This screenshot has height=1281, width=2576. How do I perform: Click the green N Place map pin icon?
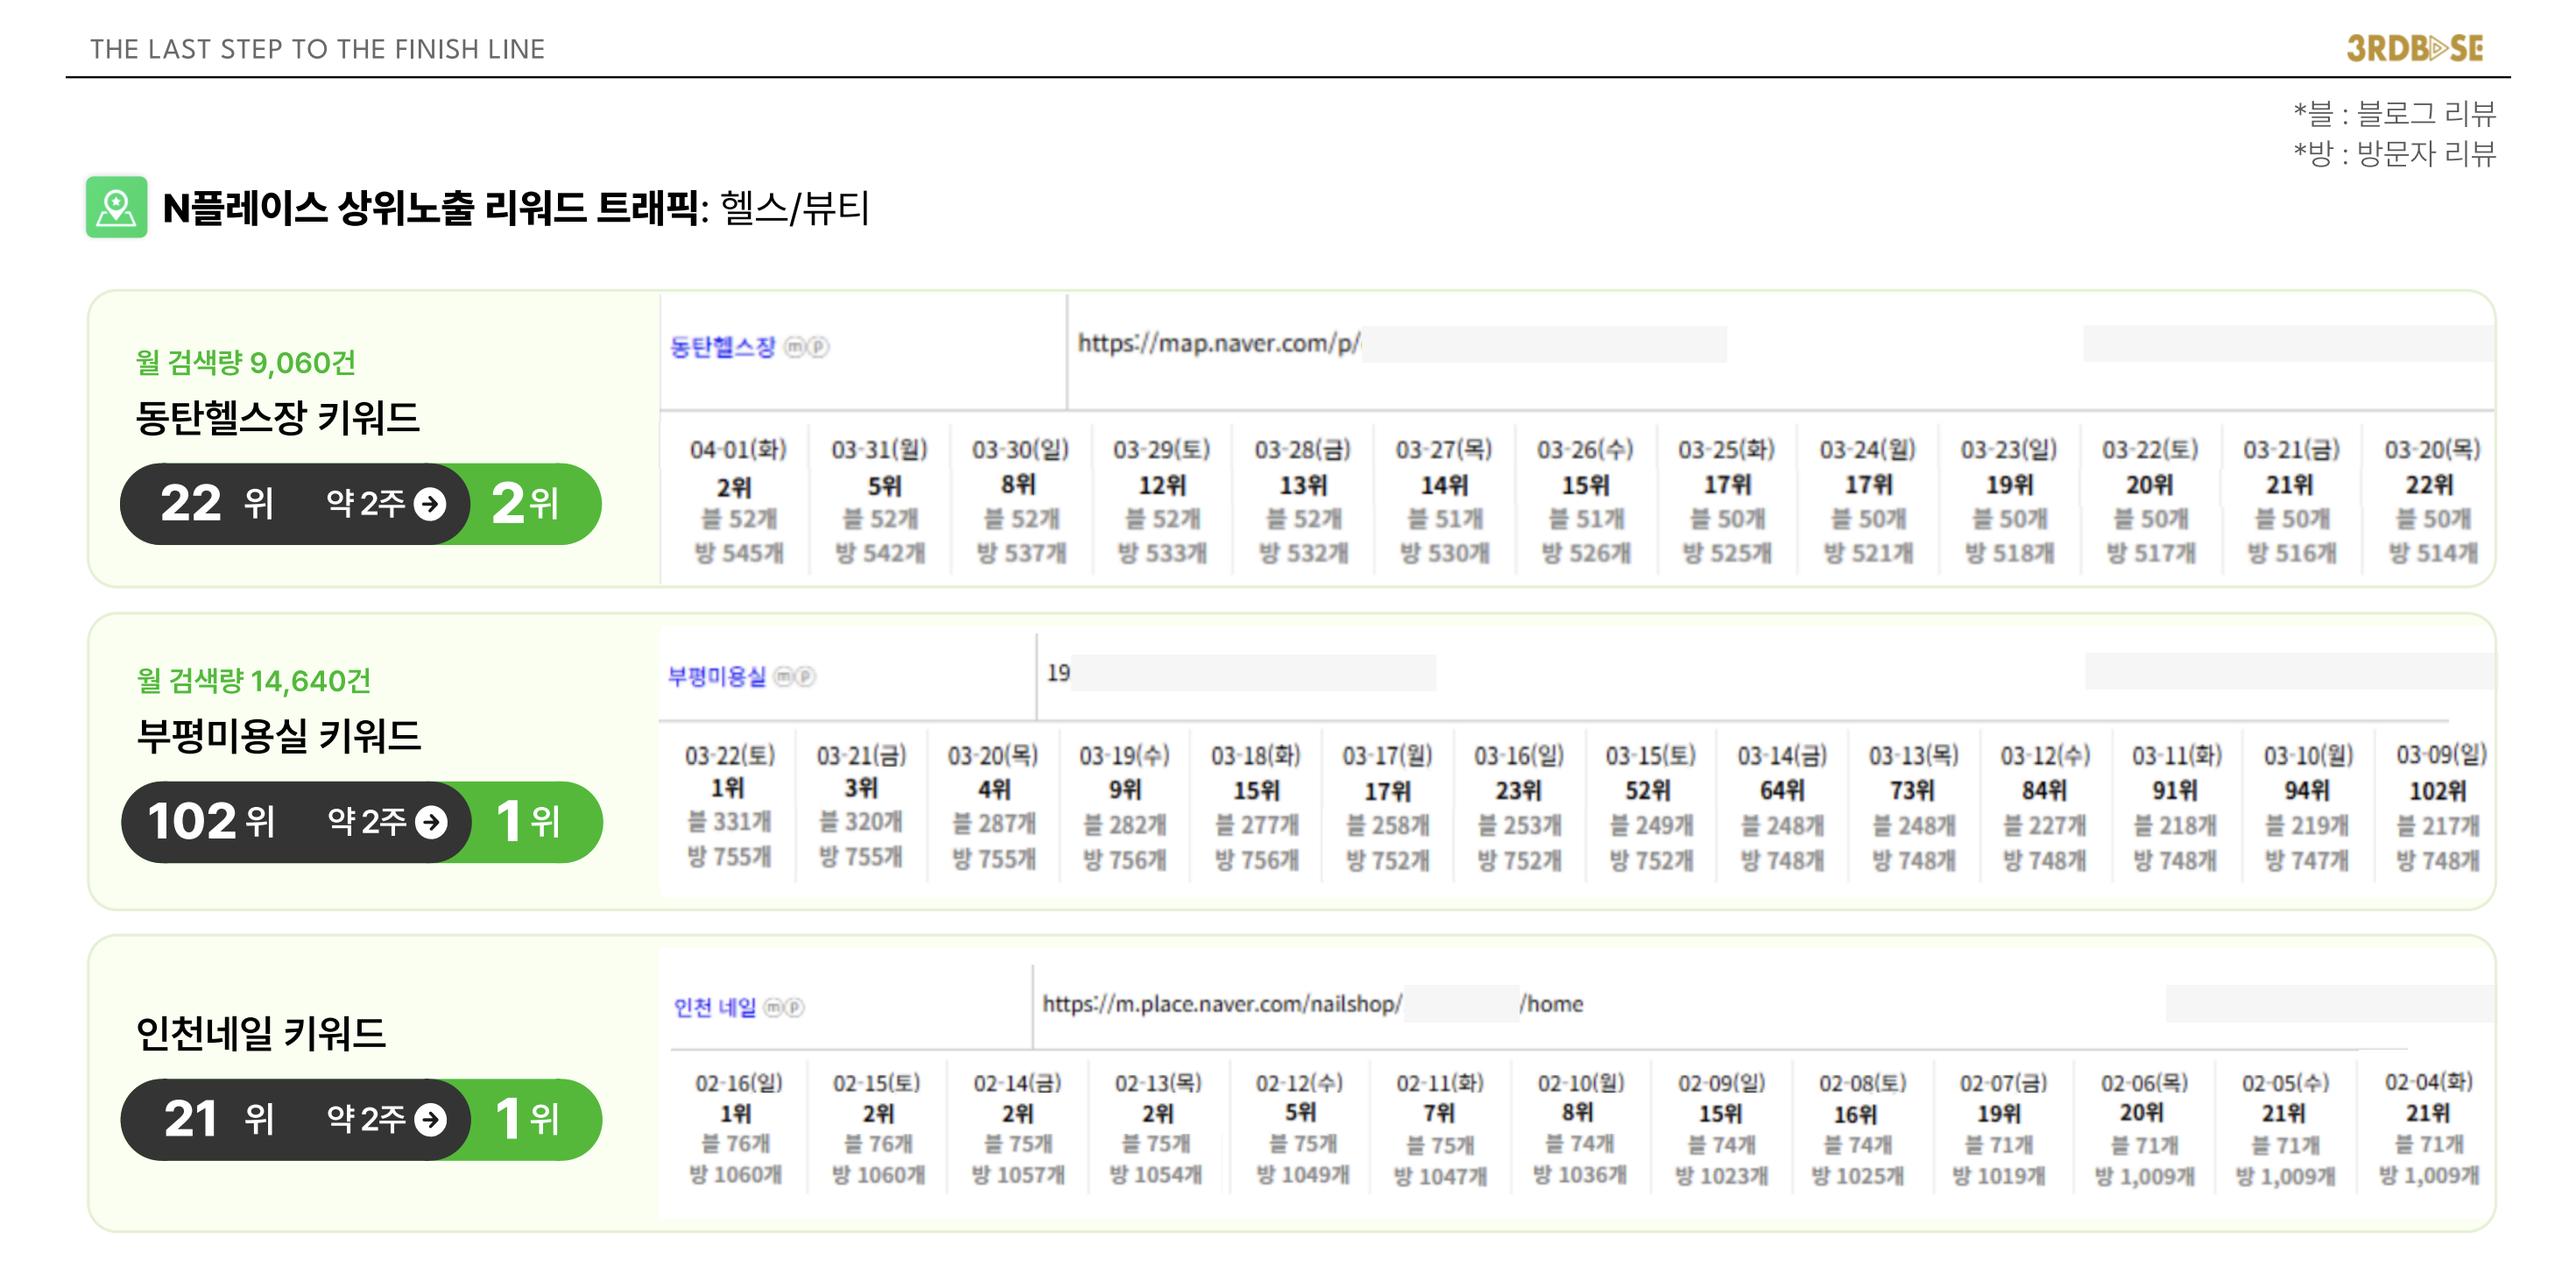tap(116, 207)
